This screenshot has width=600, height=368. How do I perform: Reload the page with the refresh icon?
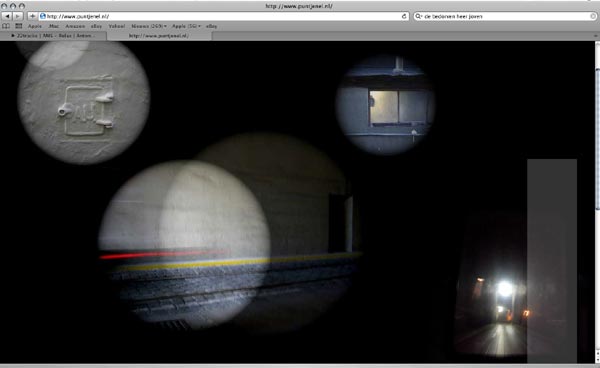coord(404,16)
